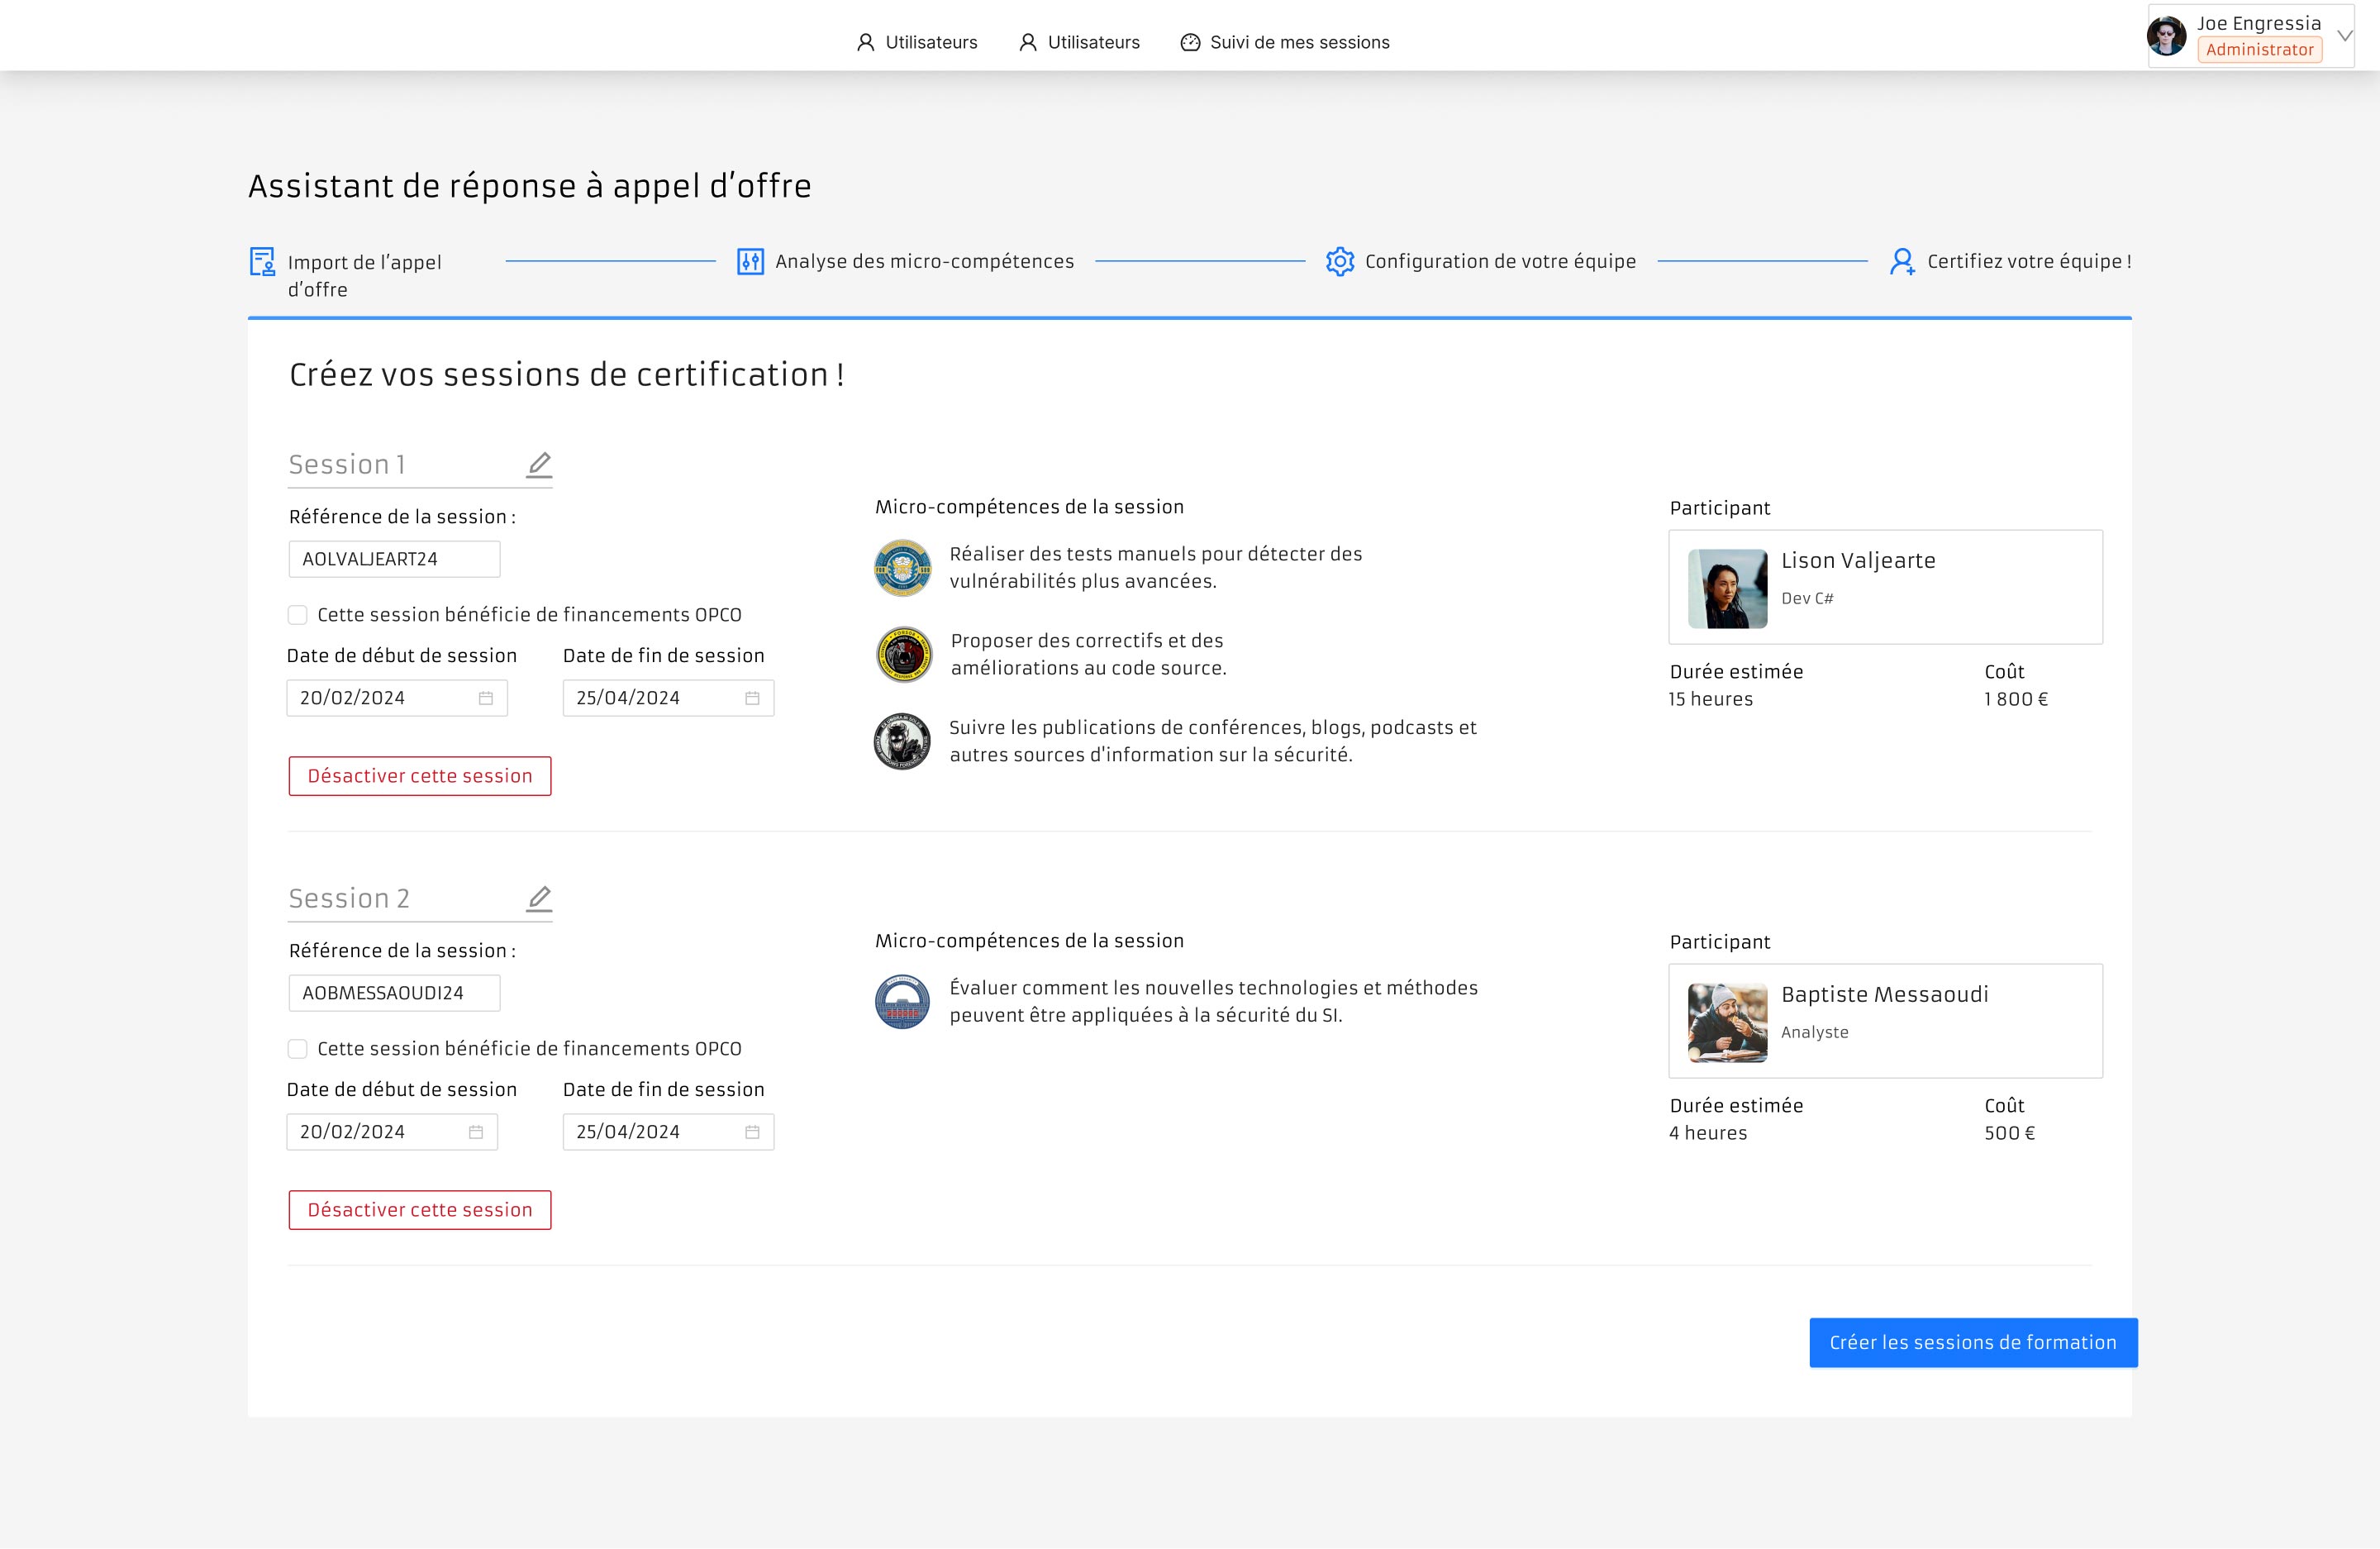Click the Import de l'appel d'offre document icon
The image size is (2380, 1549).
262,261
